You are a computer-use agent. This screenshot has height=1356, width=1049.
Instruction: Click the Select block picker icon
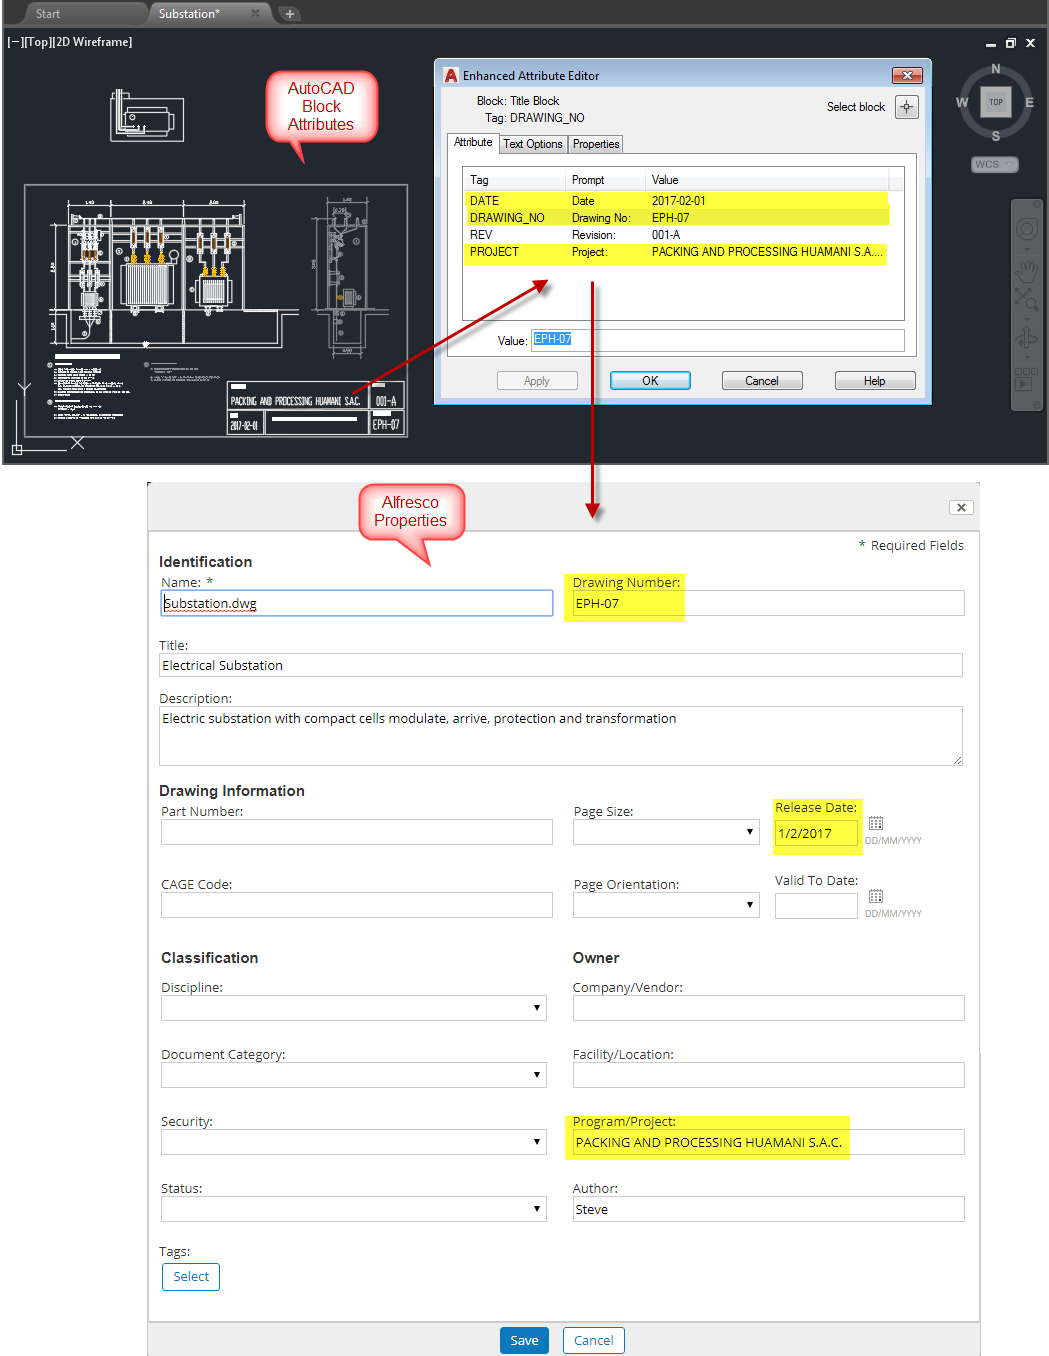(x=906, y=107)
